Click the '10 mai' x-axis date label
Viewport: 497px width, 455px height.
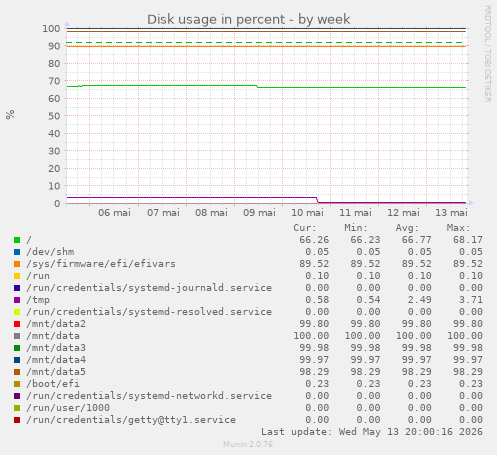[307, 213]
